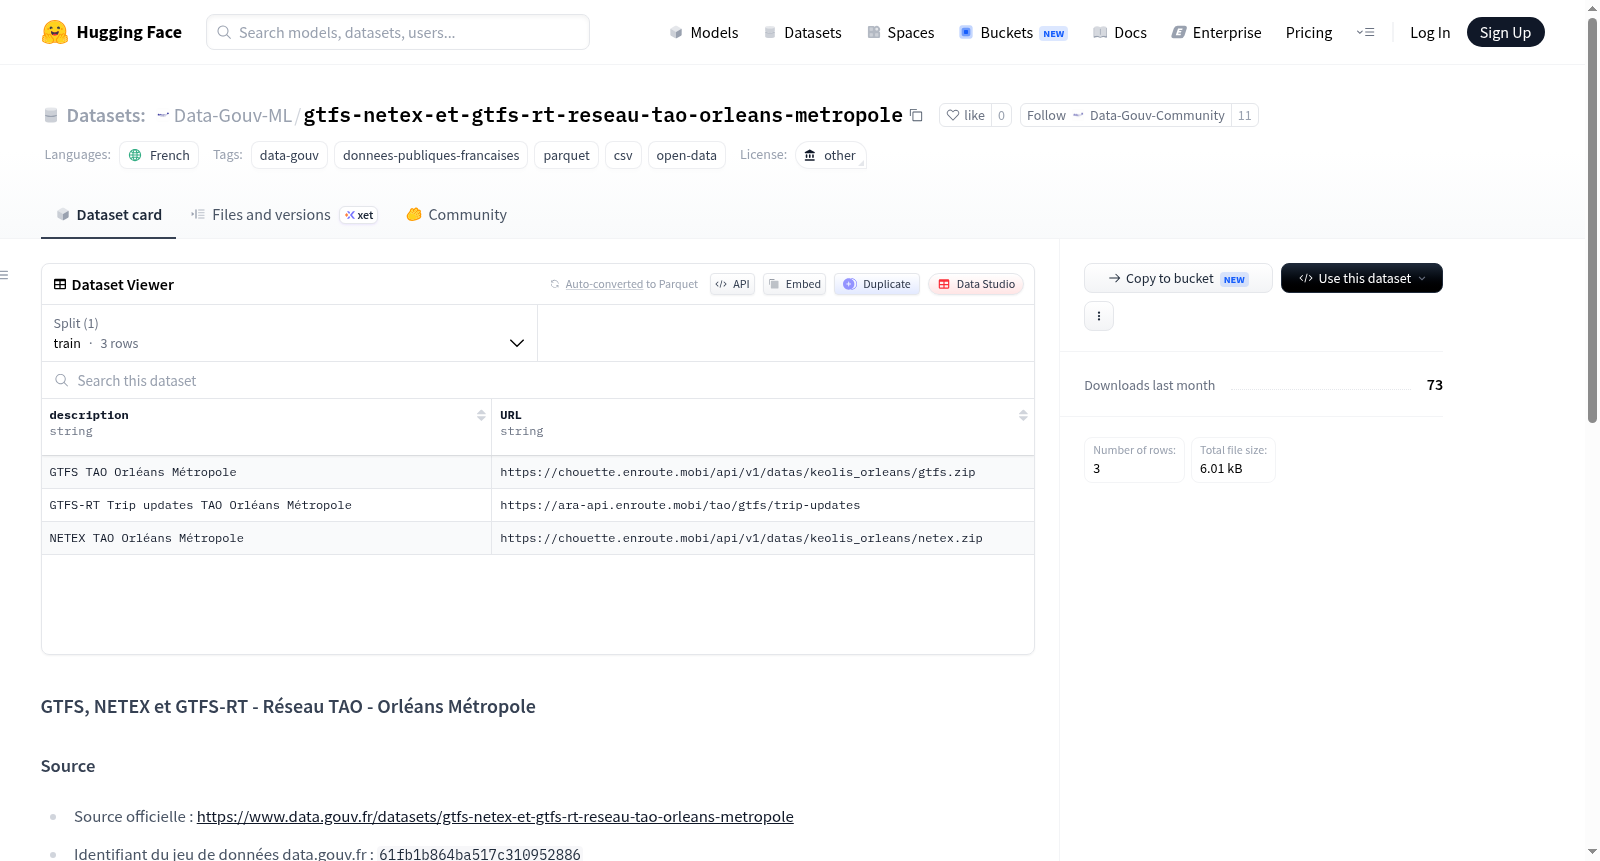Screen dimensions: 1600x861
Task: Select the donnees-publiques-francaises tag
Action: pyautogui.click(x=431, y=155)
